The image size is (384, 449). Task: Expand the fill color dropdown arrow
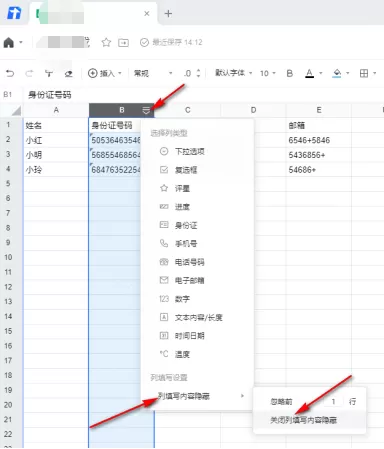pyautogui.click(x=348, y=73)
